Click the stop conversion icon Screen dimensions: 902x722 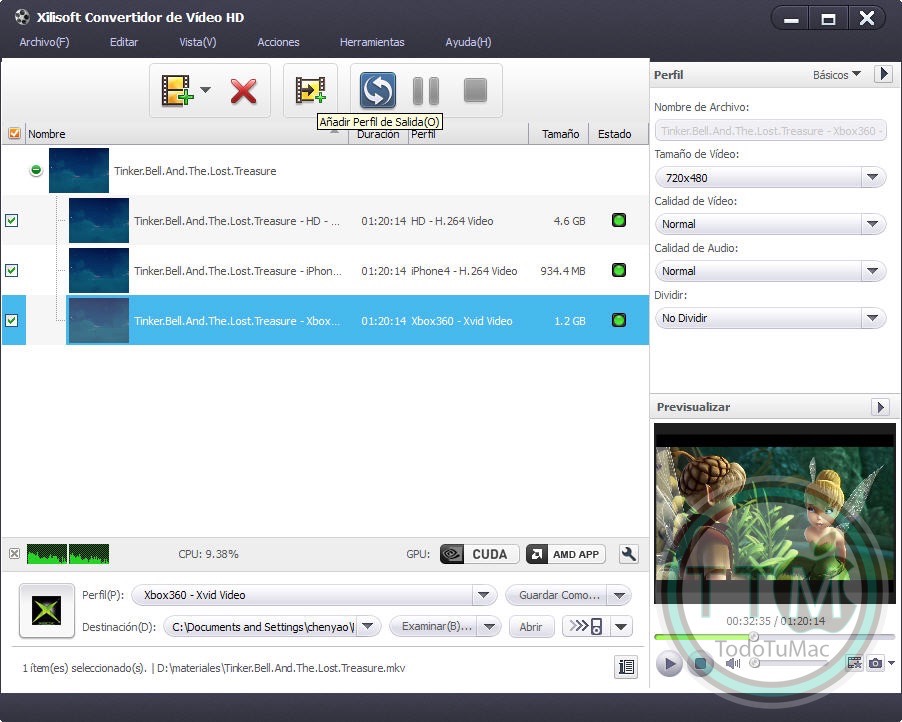click(x=475, y=90)
